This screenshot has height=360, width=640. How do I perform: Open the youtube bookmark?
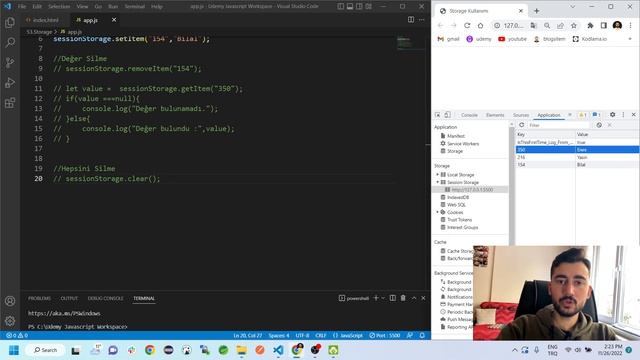click(x=513, y=39)
